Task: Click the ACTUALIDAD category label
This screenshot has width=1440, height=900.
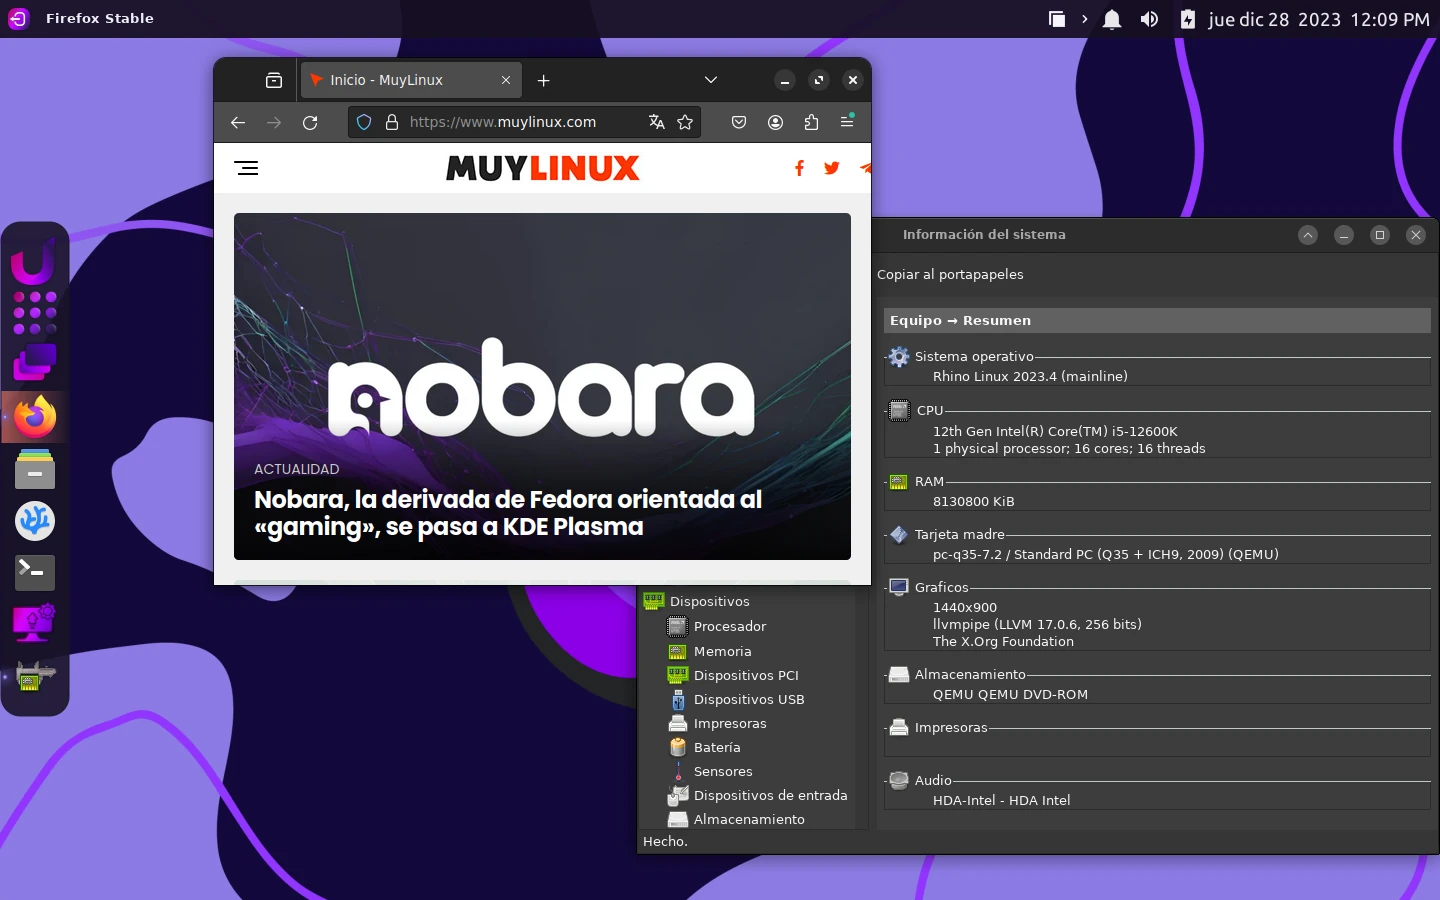Action: 296,469
